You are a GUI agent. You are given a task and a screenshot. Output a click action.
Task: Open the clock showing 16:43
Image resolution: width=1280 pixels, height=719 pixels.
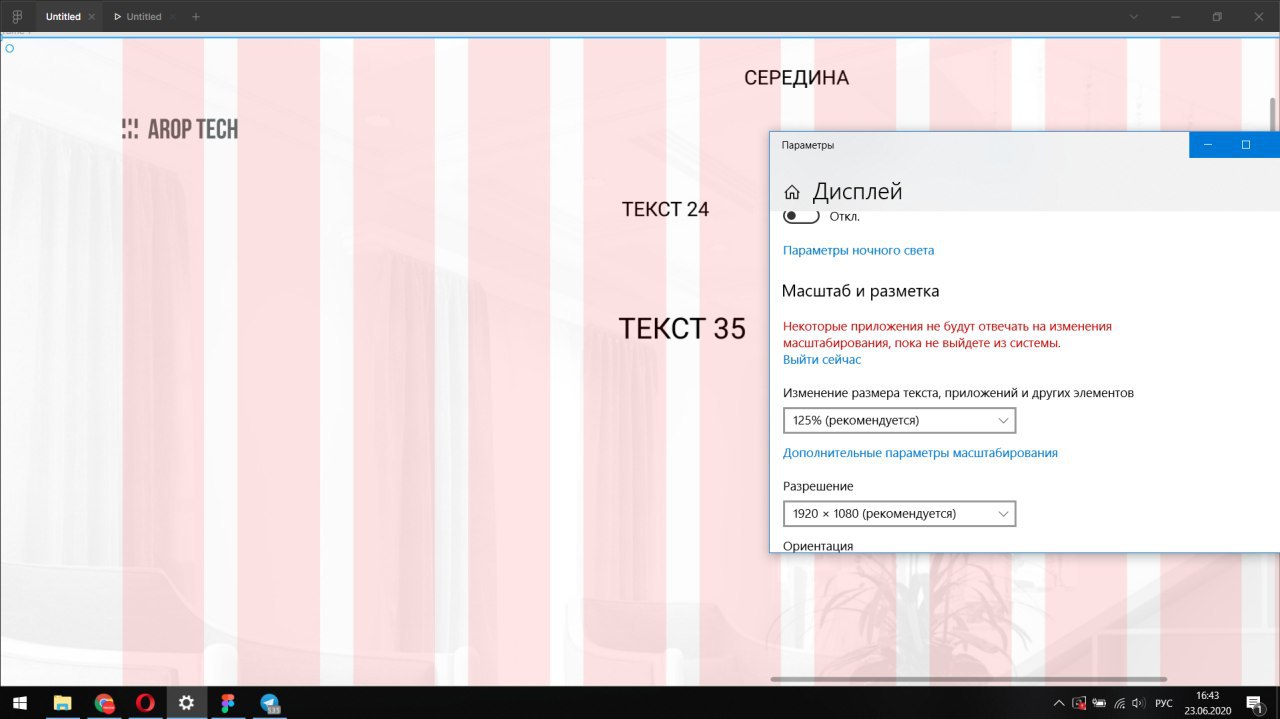pyautogui.click(x=1208, y=703)
